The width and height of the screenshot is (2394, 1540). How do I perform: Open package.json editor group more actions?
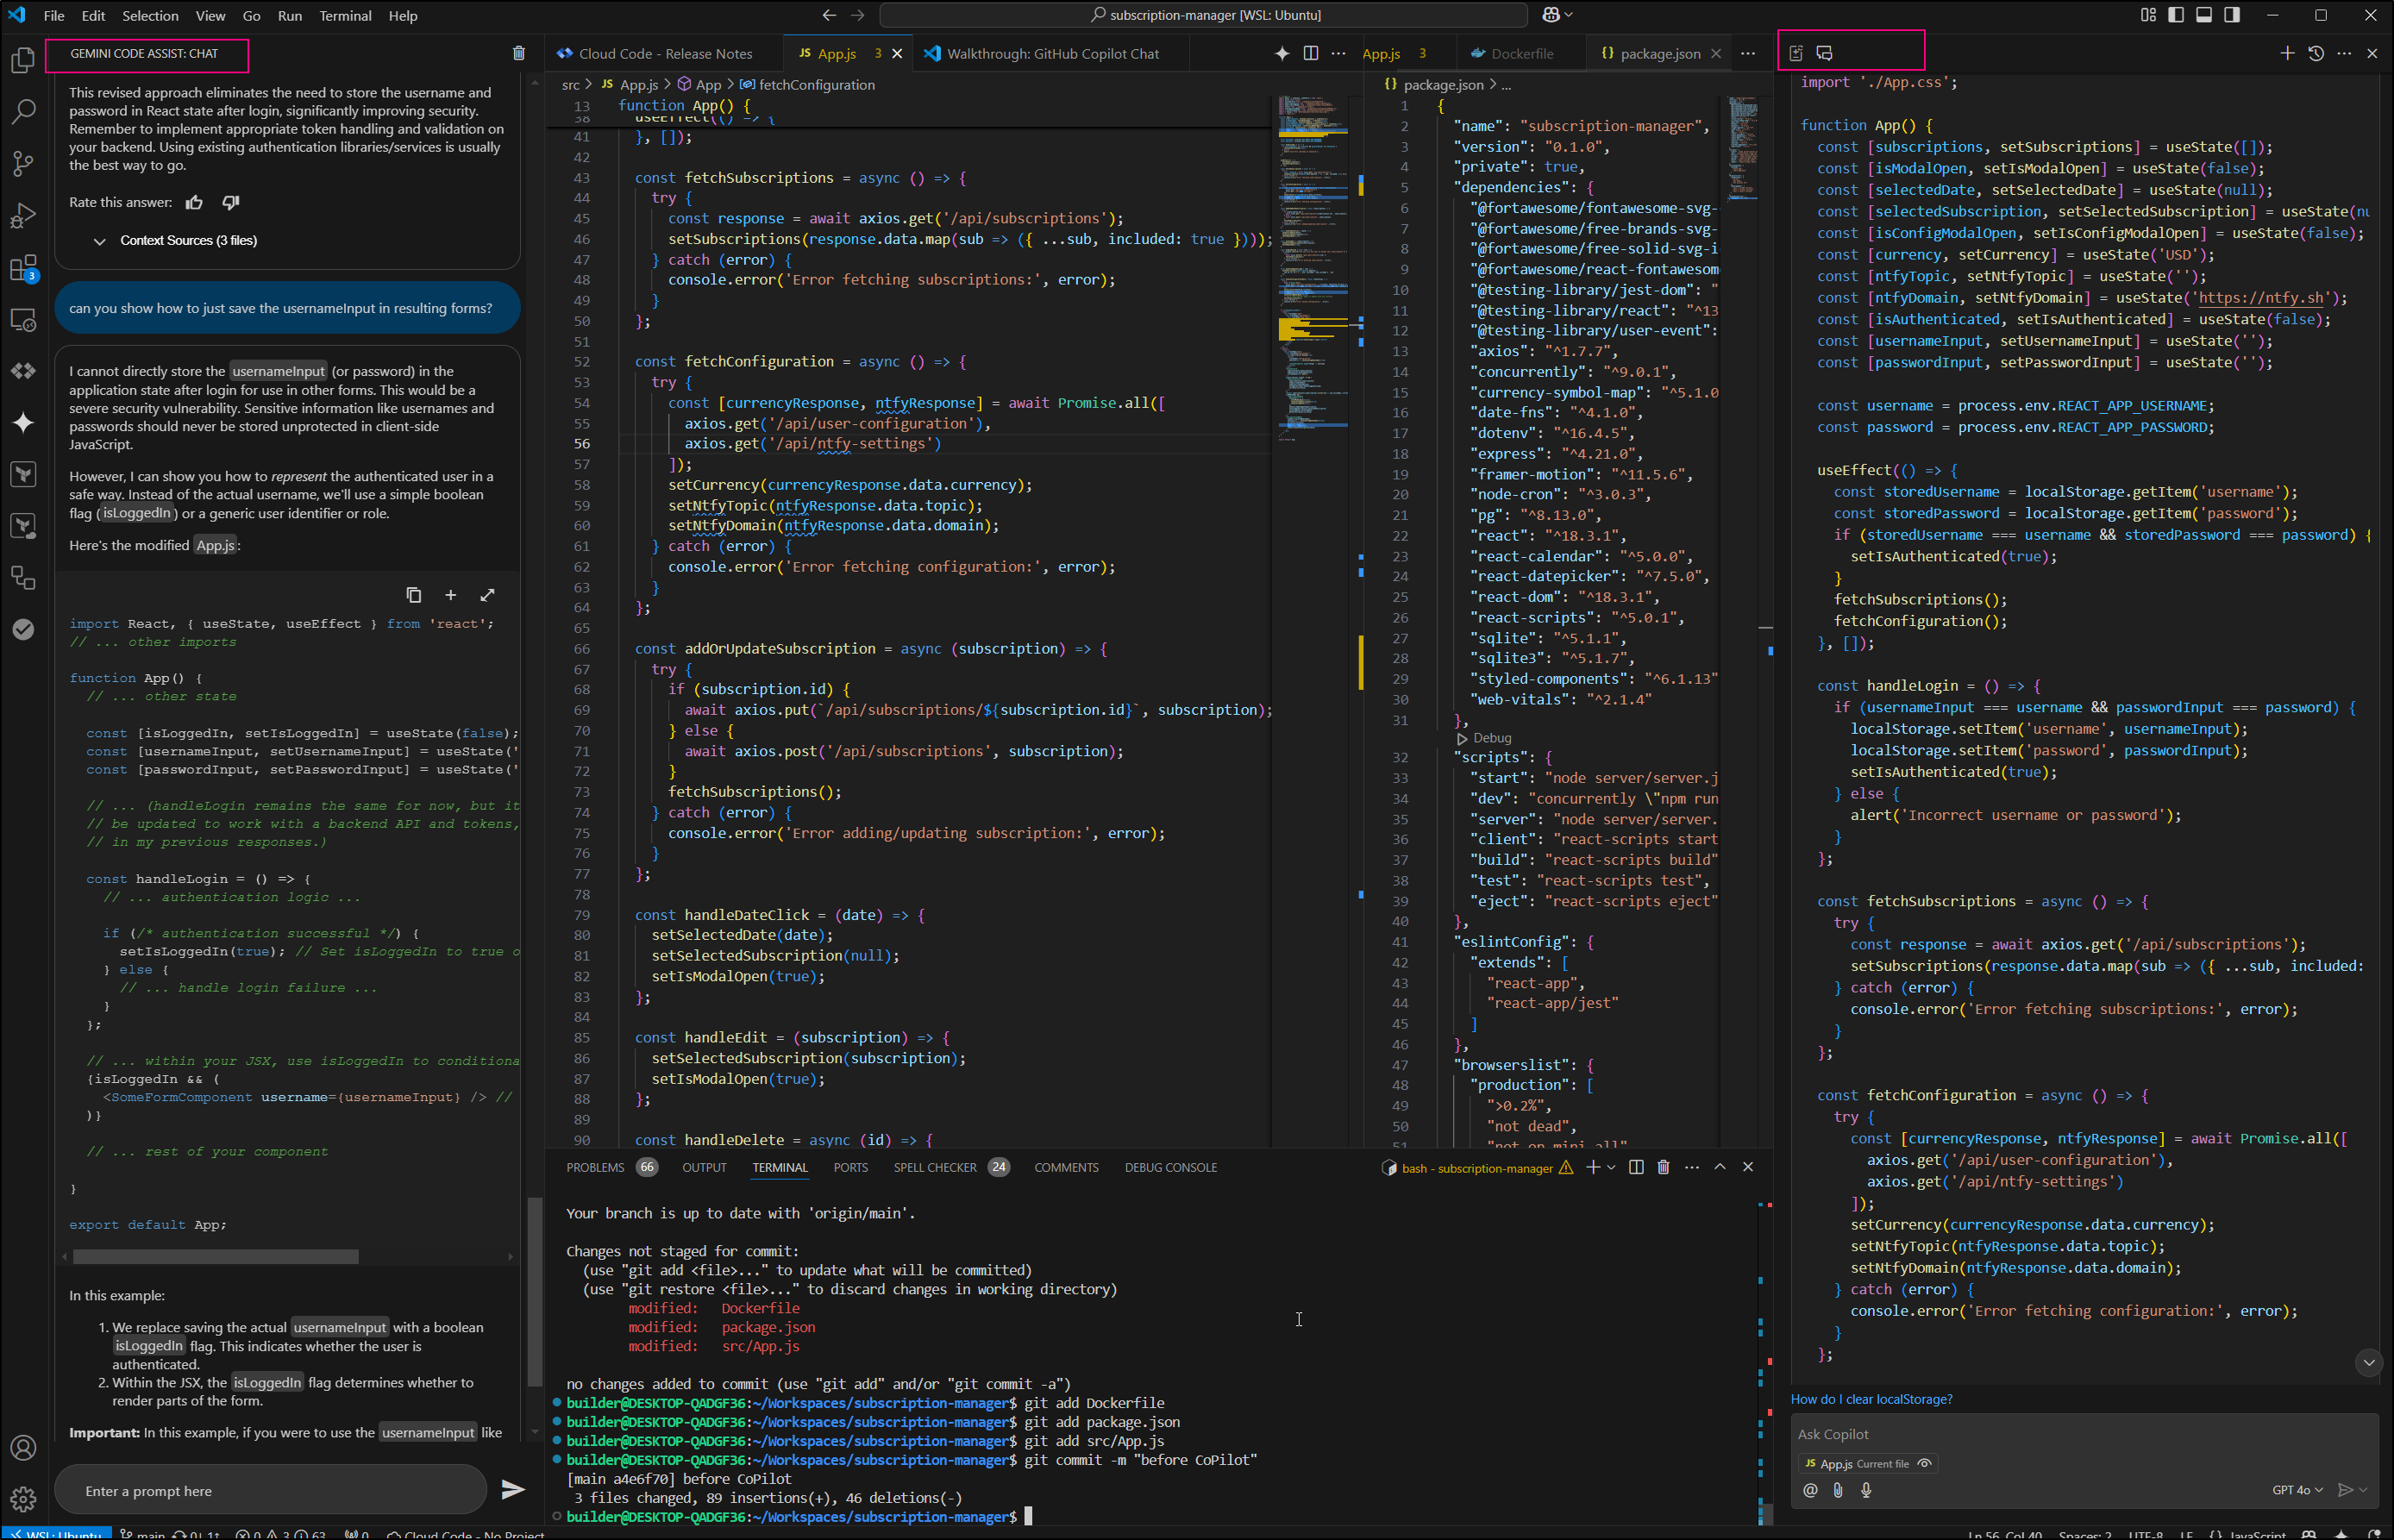(1747, 53)
